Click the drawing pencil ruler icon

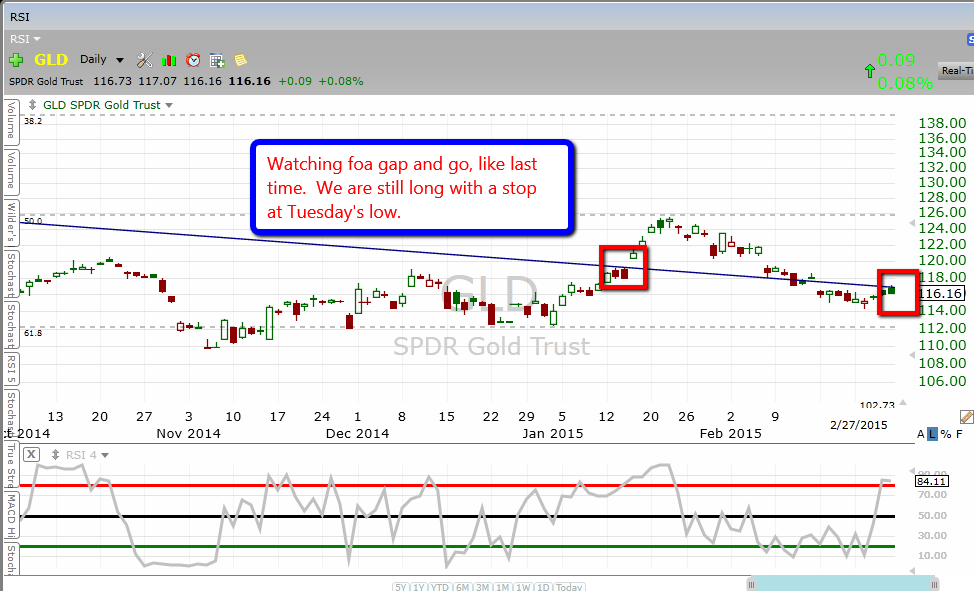(x=967, y=416)
